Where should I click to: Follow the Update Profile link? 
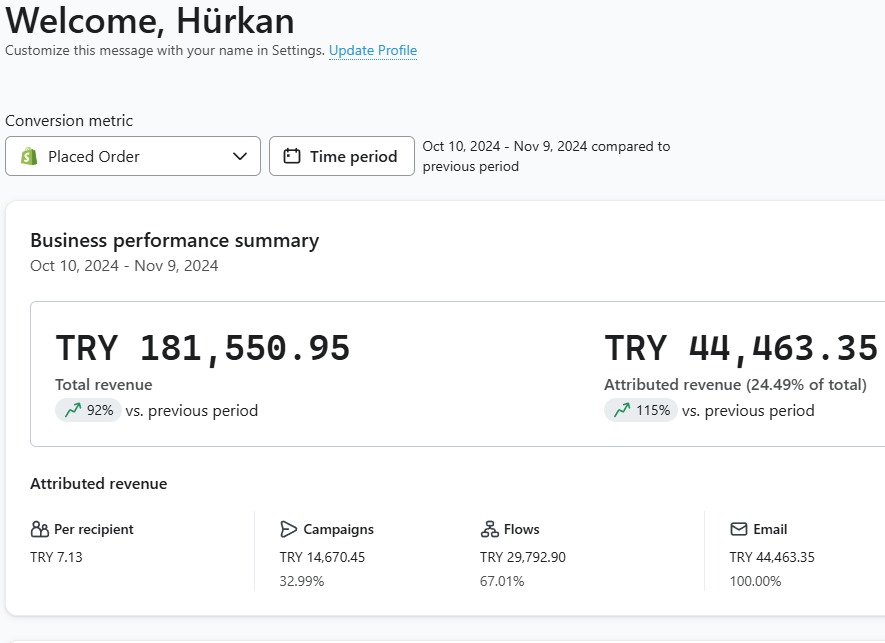pos(373,50)
